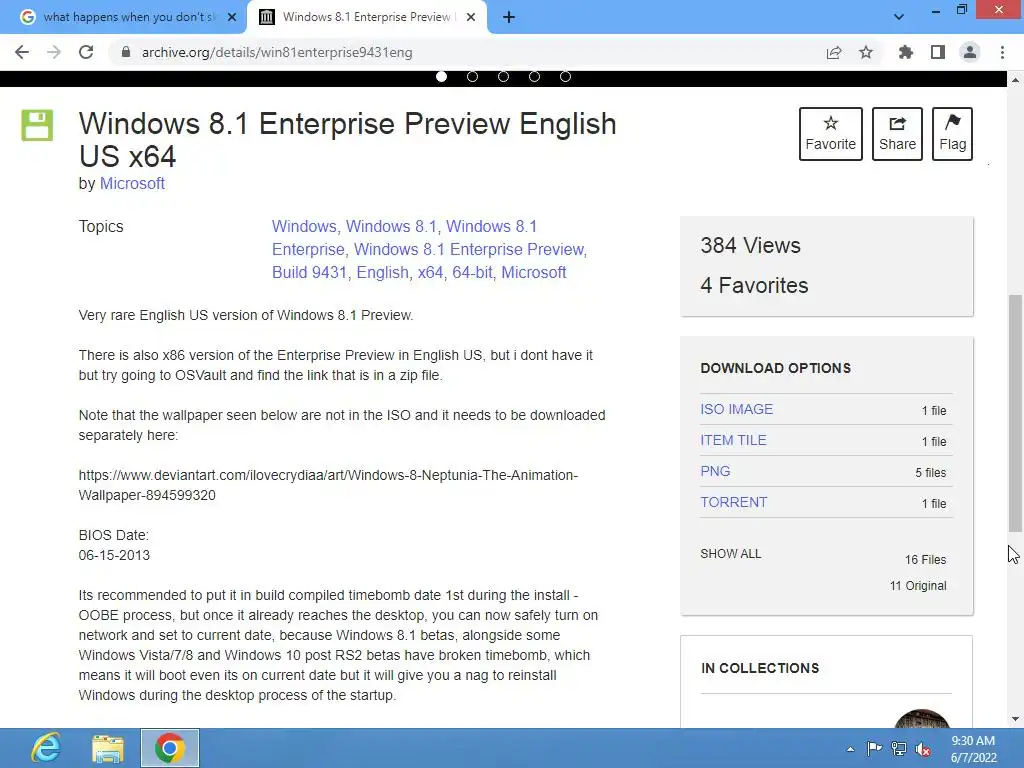Image resolution: width=1024 pixels, height=768 pixels.
Task: Open the Microsoft creator link
Action: pyautogui.click(x=132, y=184)
